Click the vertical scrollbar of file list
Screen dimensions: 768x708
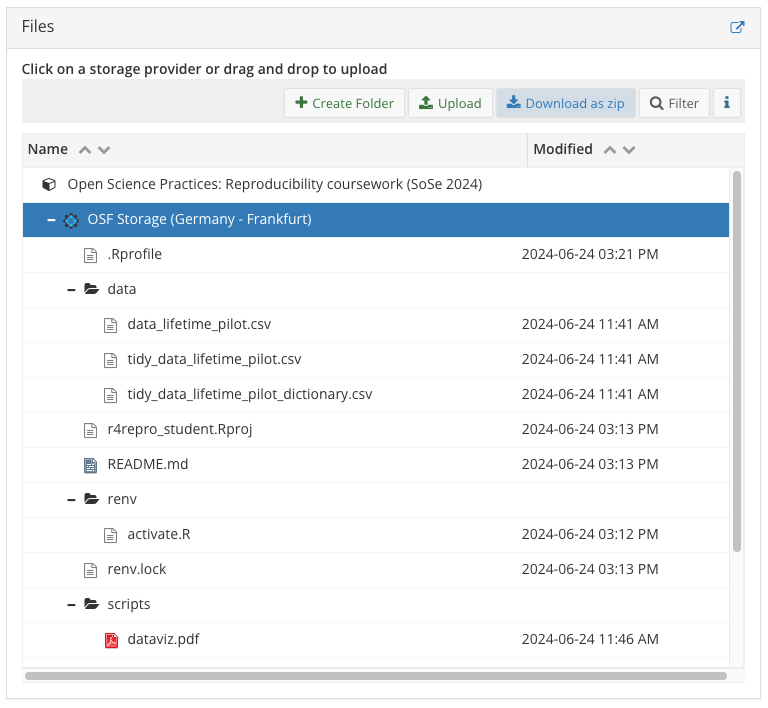click(737, 360)
